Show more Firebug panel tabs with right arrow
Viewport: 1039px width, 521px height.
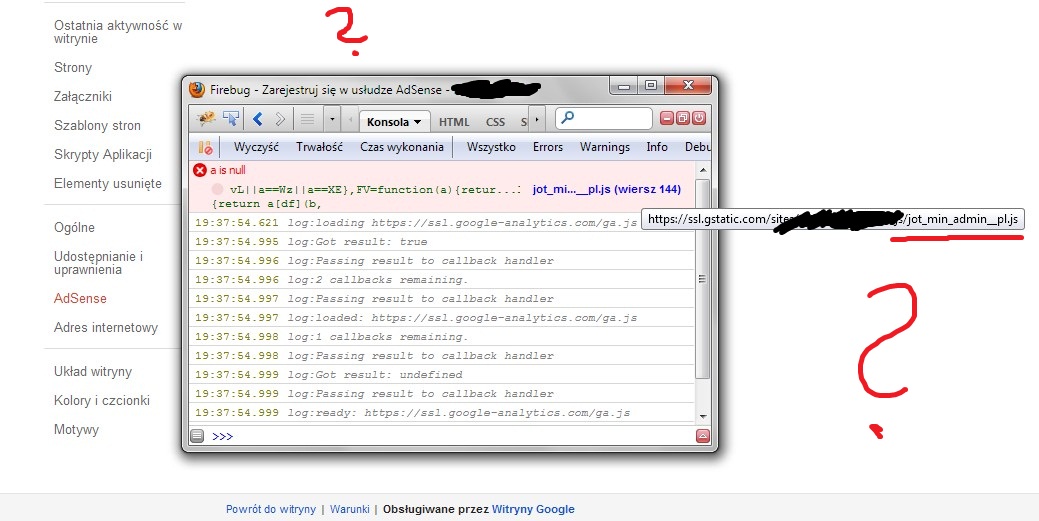(537, 120)
